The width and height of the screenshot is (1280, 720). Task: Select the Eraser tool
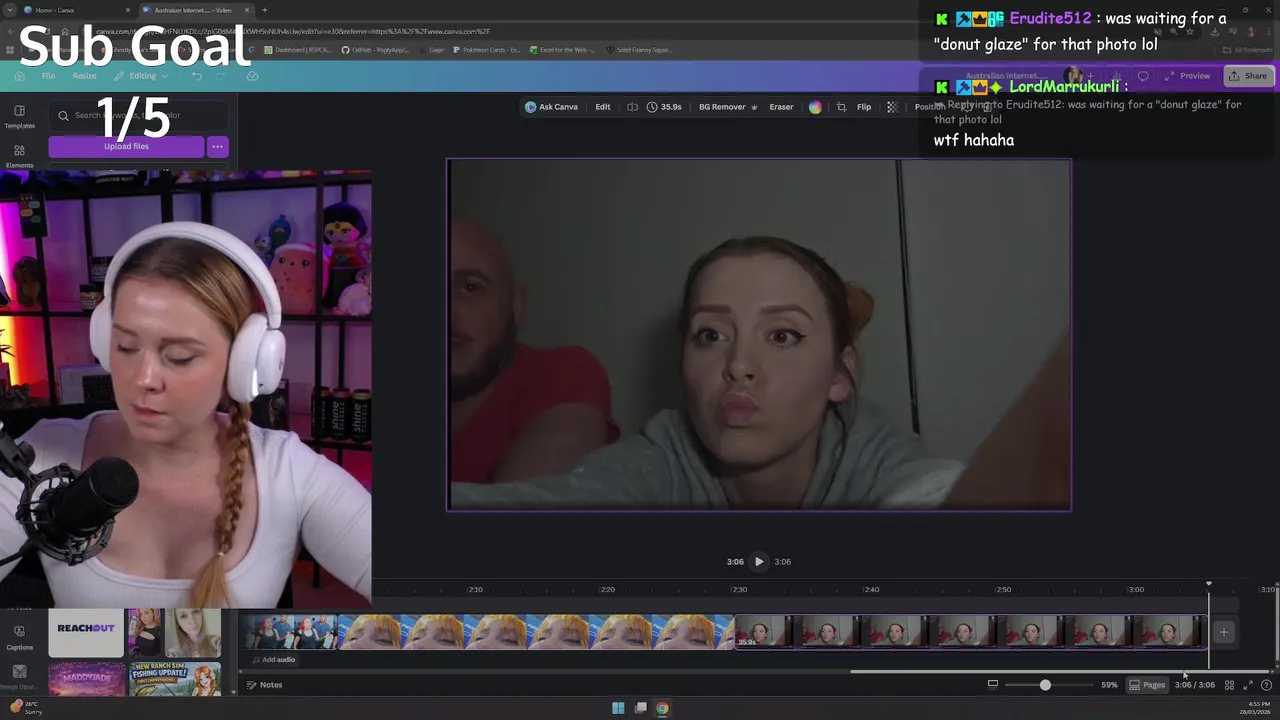(781, 107)
